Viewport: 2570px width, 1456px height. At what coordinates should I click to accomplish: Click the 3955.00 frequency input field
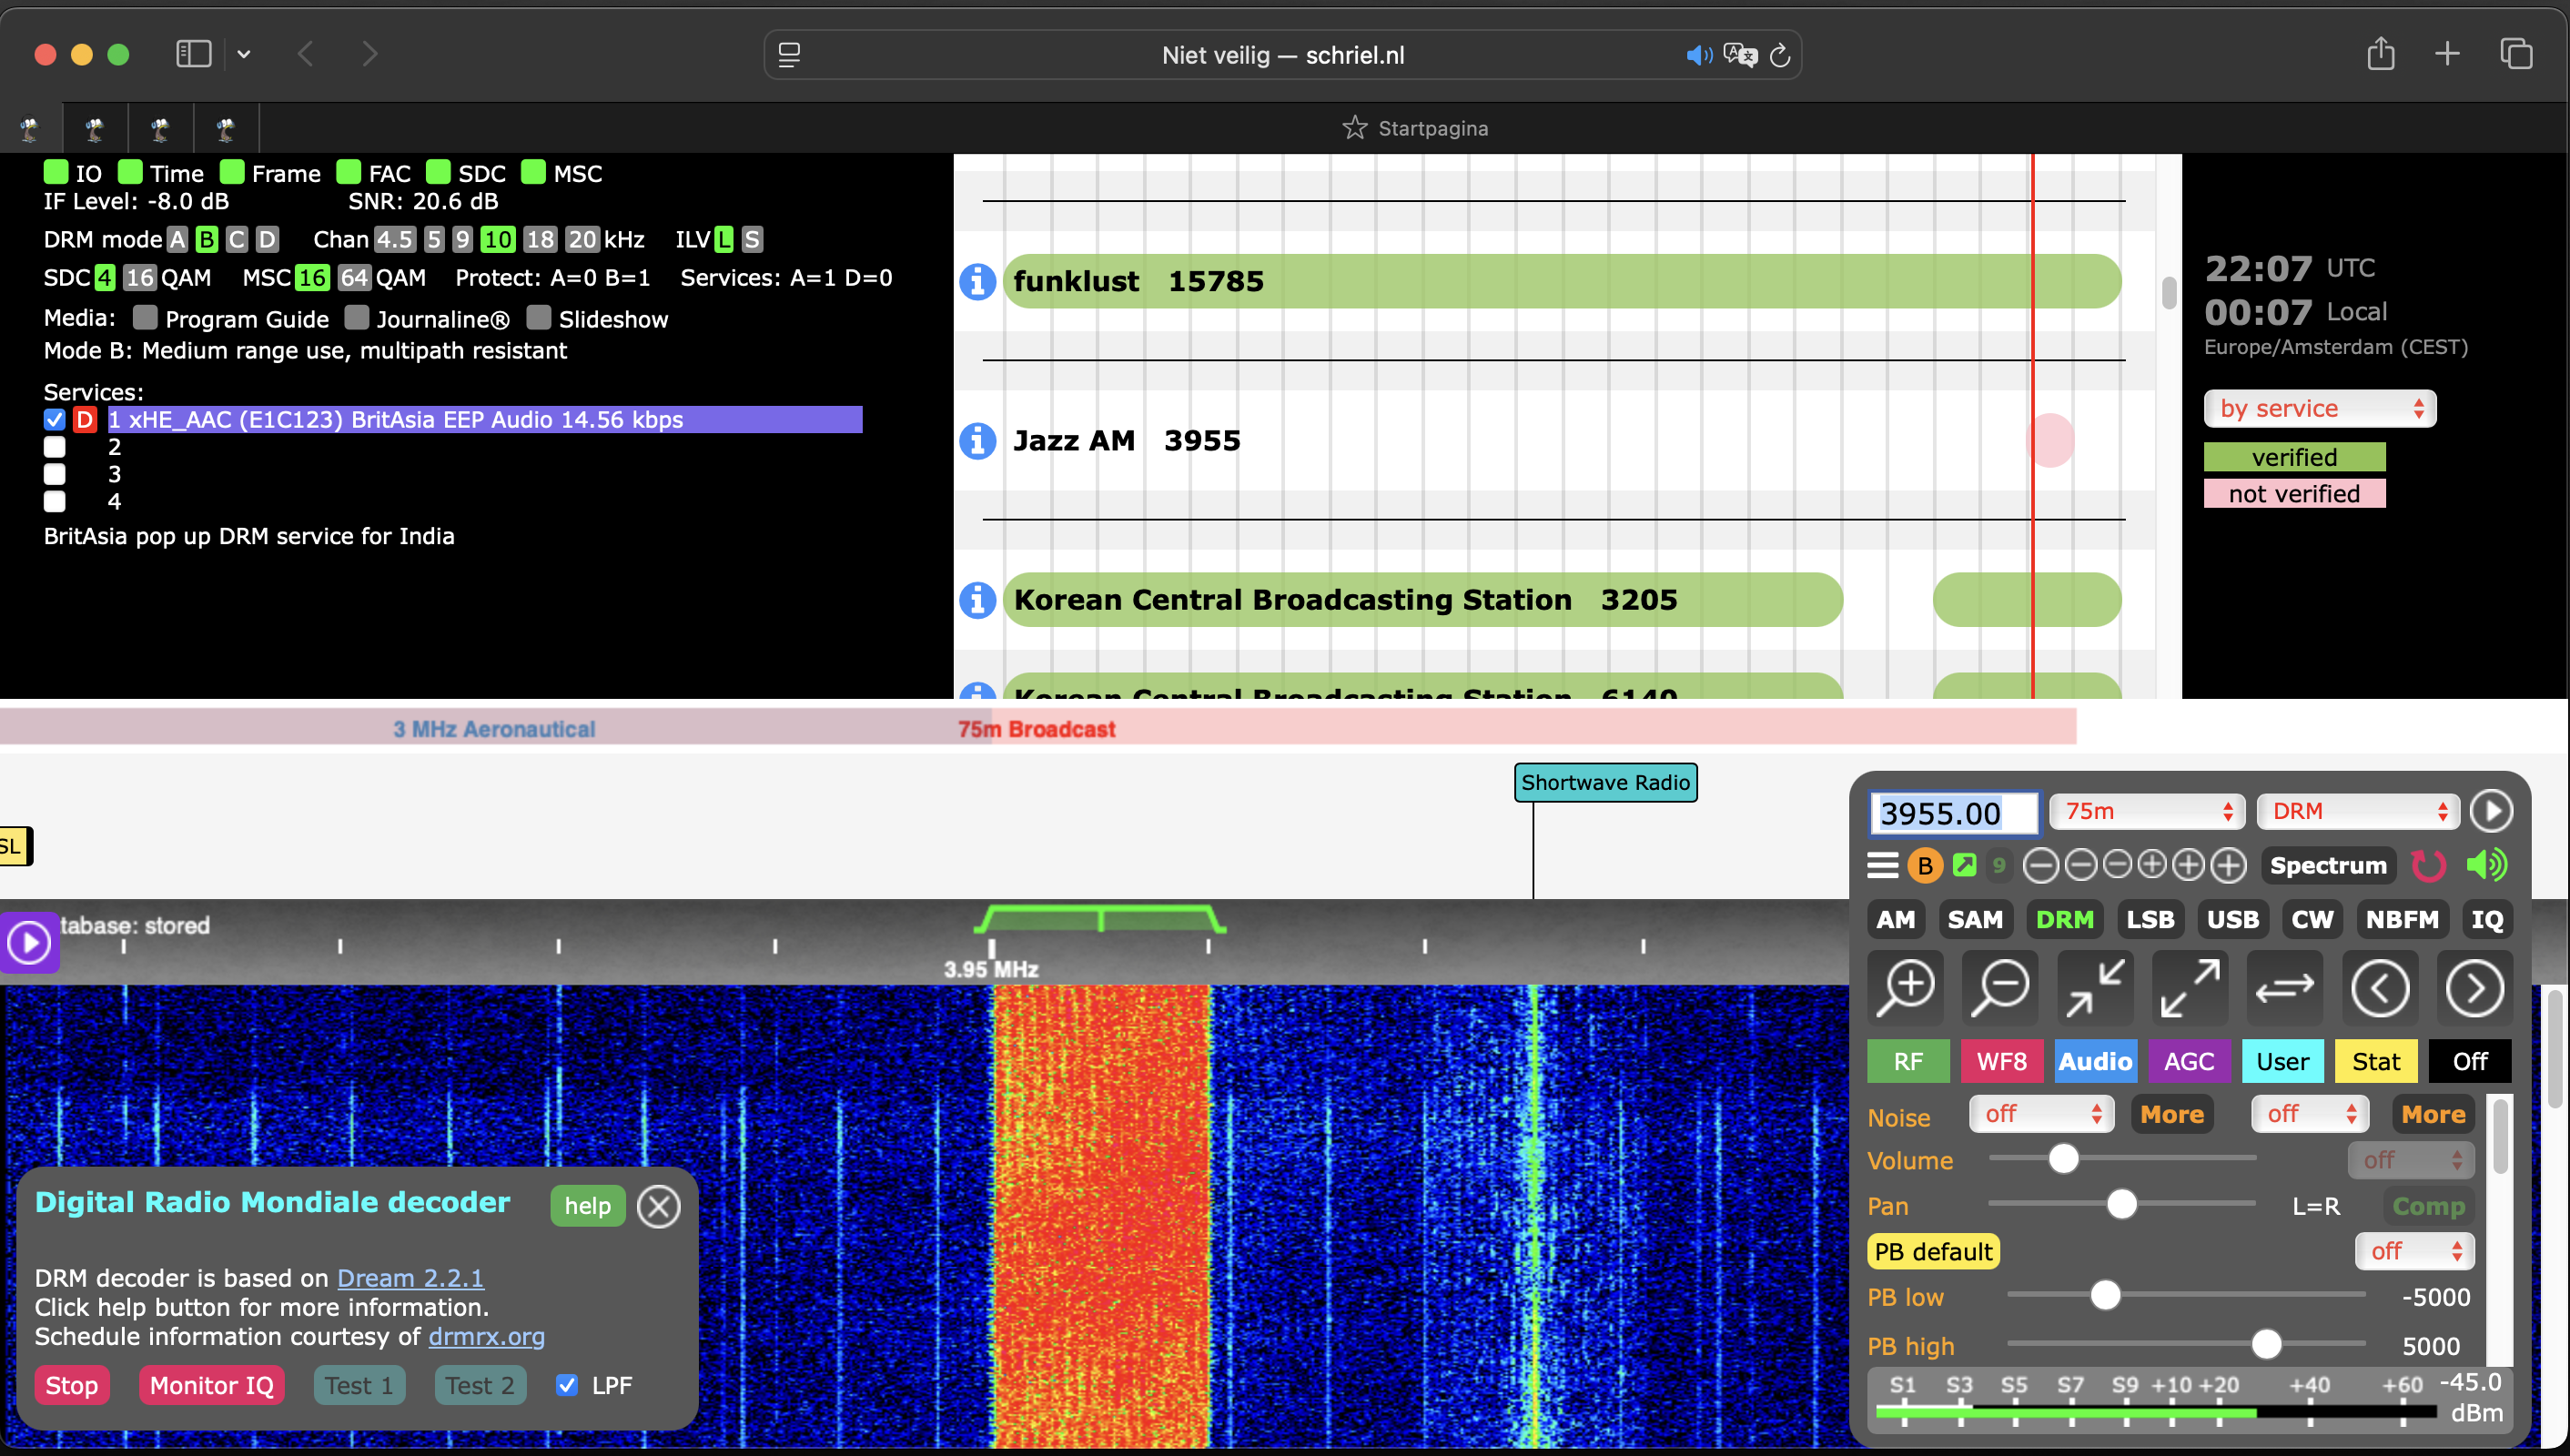tap(1952, 813)
